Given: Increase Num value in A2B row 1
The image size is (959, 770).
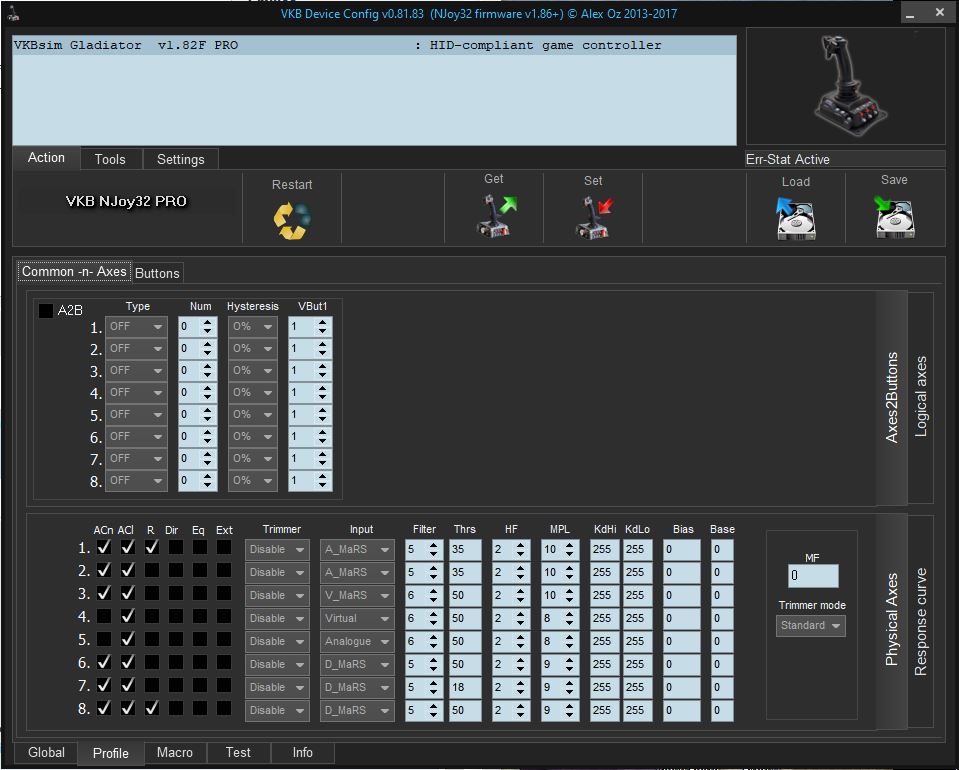Looking at the screenshot, I should [x=207, y=322].
